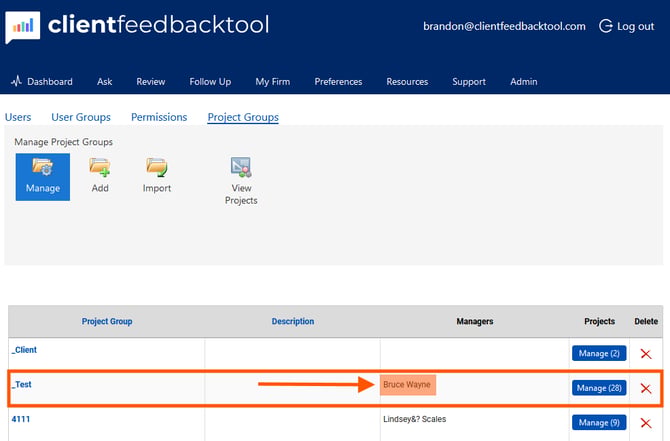The width and height of the screenshot is (670, 441).
Task: Click the Manage Project Groups heading
Action: click(x=64, y=142)
